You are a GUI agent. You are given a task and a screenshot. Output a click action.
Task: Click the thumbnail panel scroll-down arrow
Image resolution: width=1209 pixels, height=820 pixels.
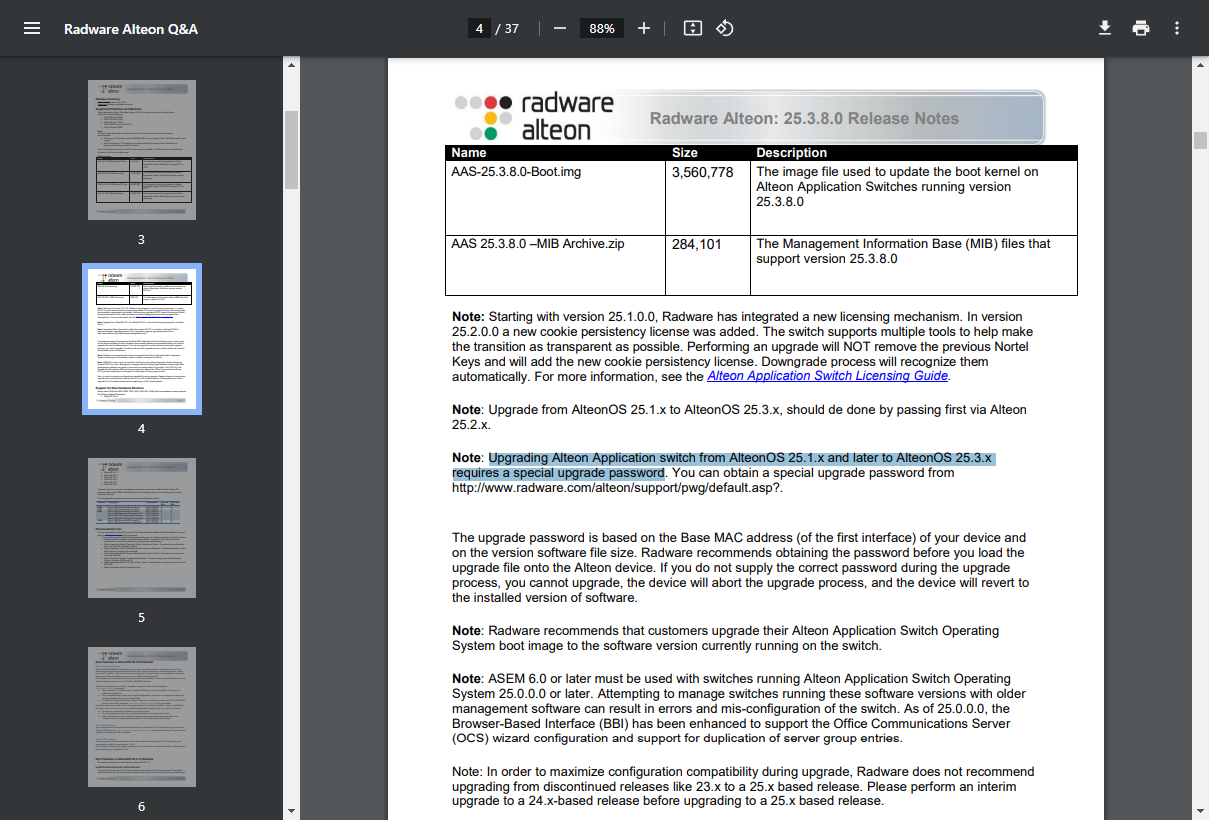(x=292, y=811)
